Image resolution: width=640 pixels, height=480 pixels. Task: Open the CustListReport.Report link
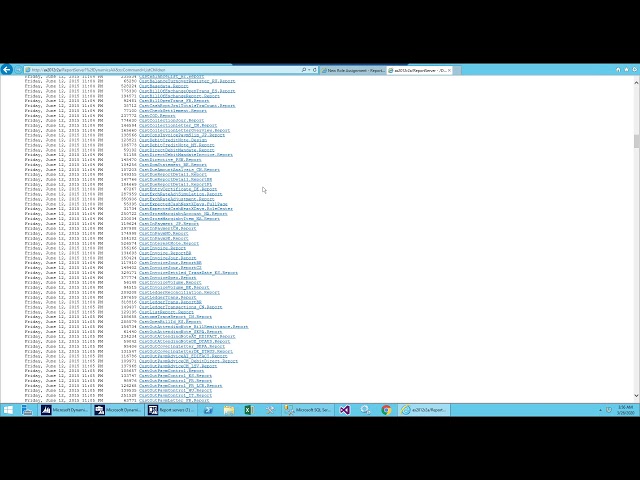[166, 312]
